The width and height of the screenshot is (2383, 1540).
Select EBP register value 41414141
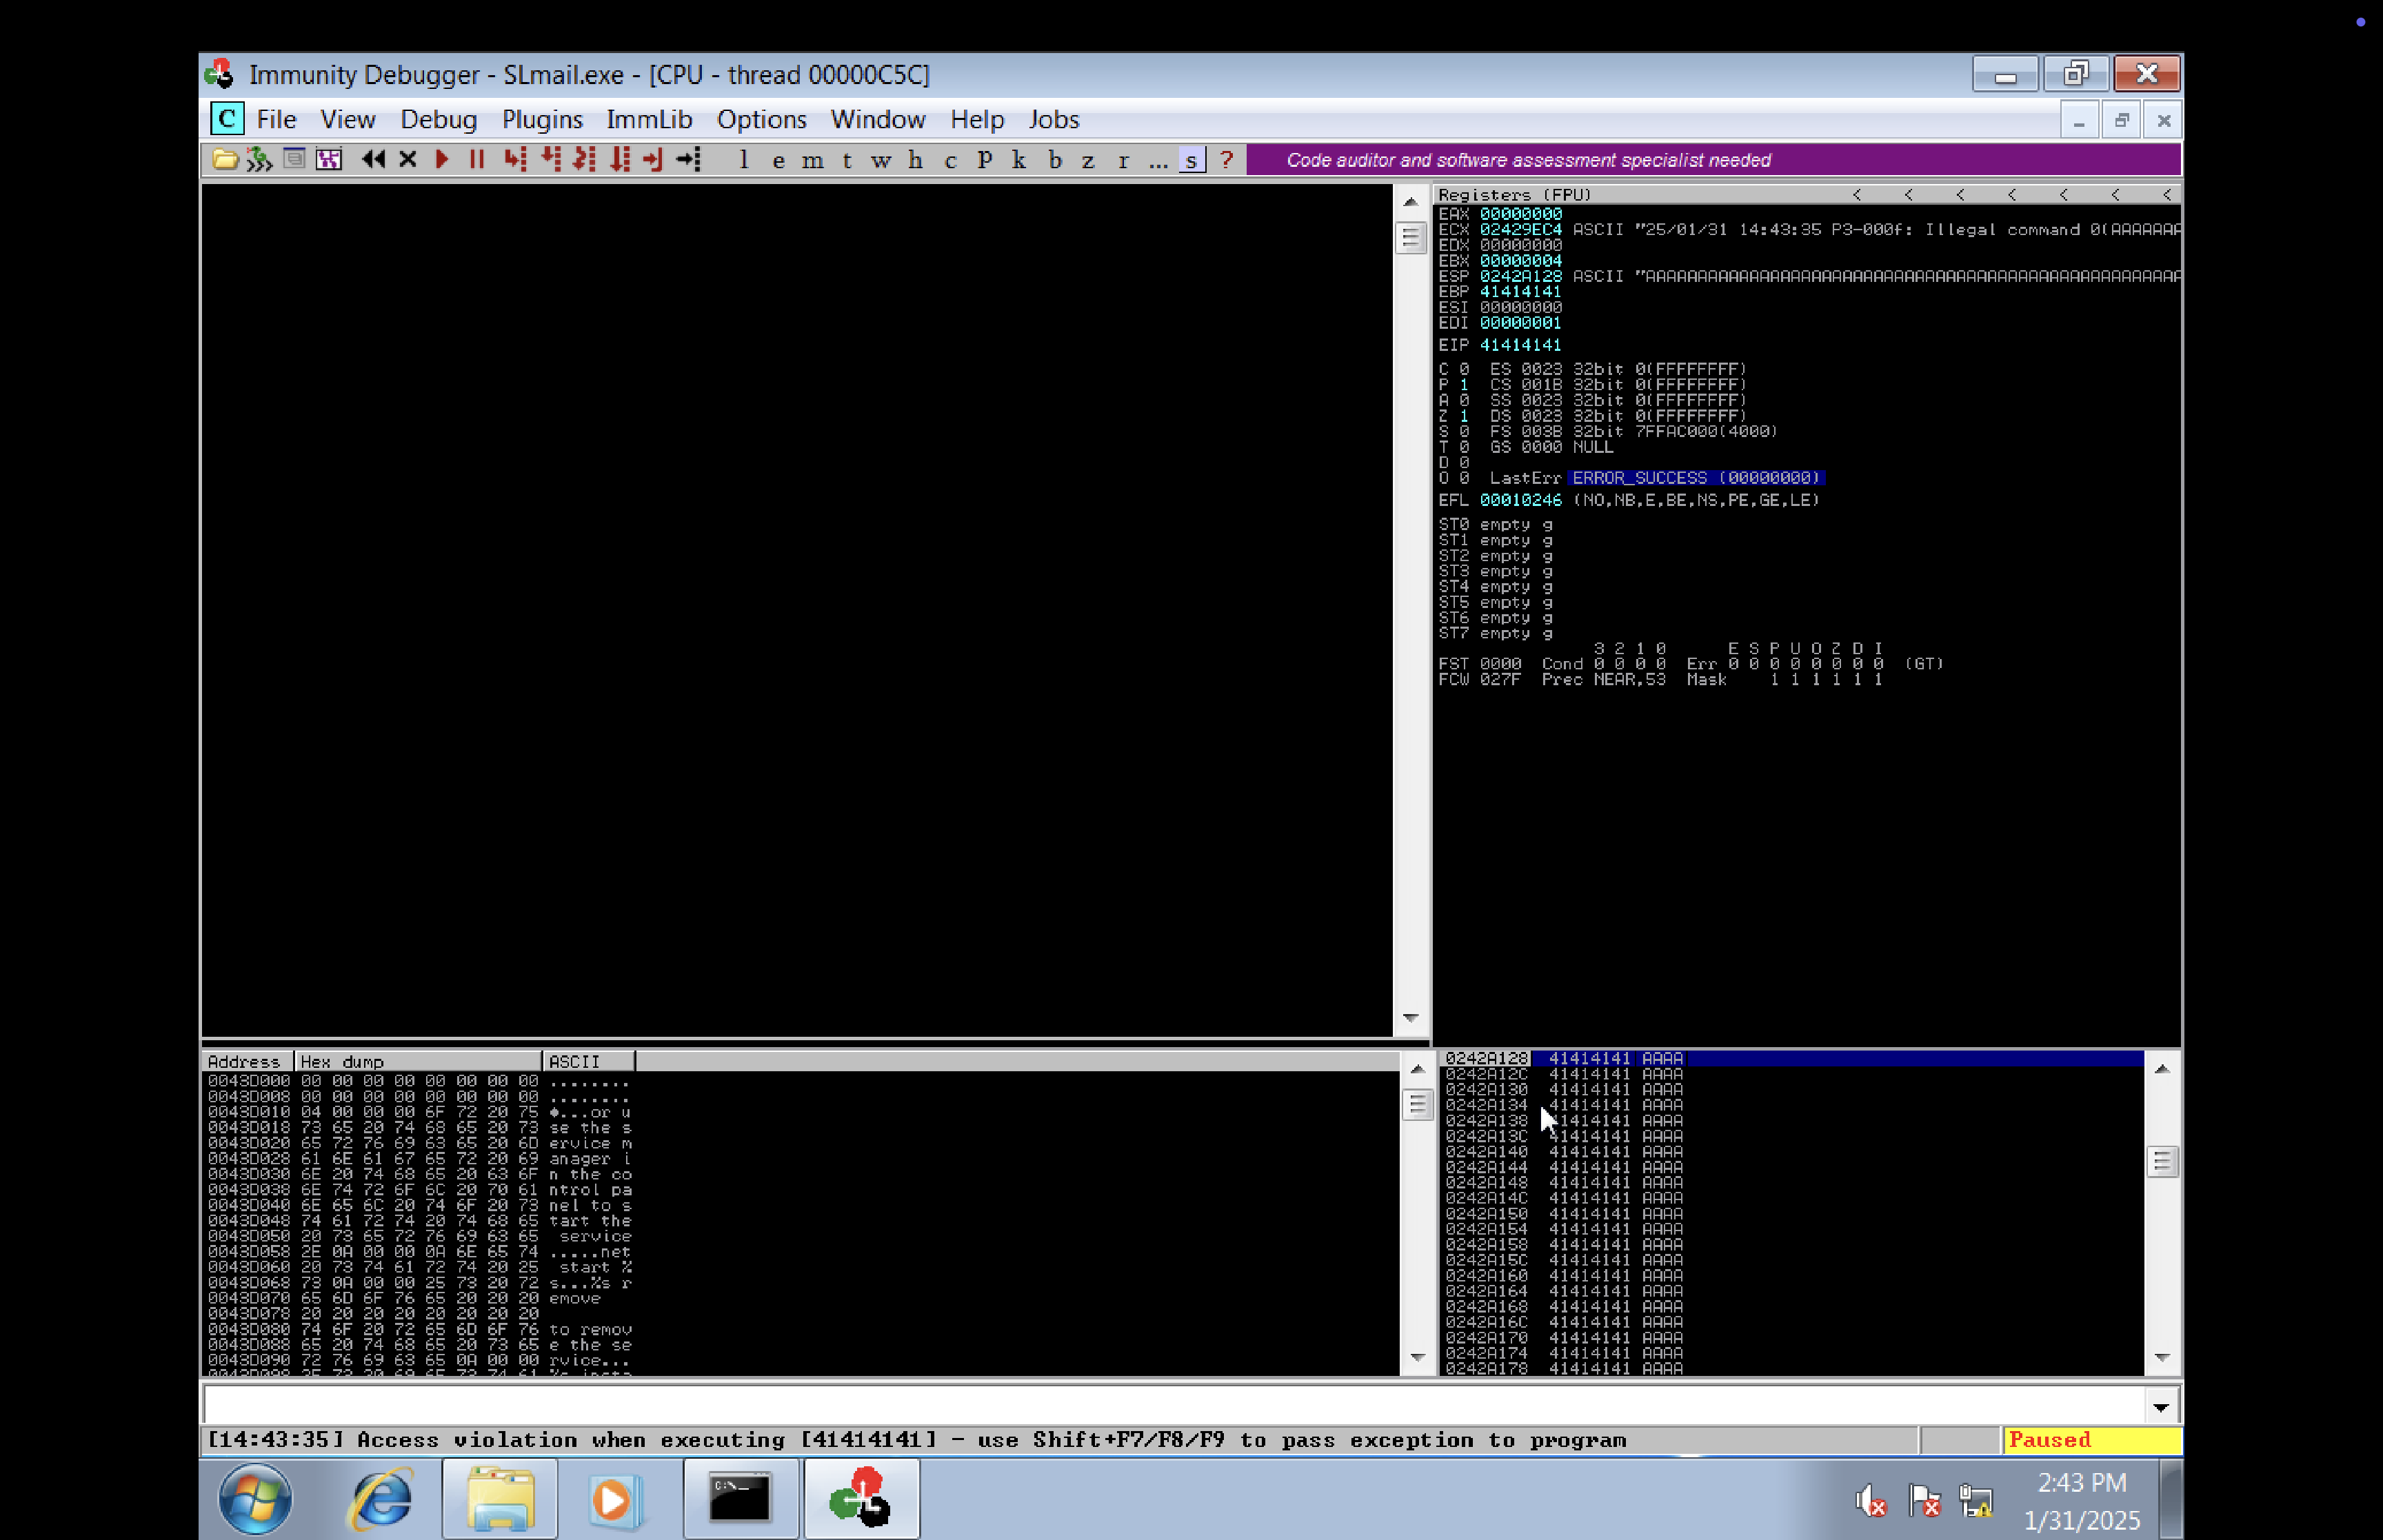point(1520,292)
